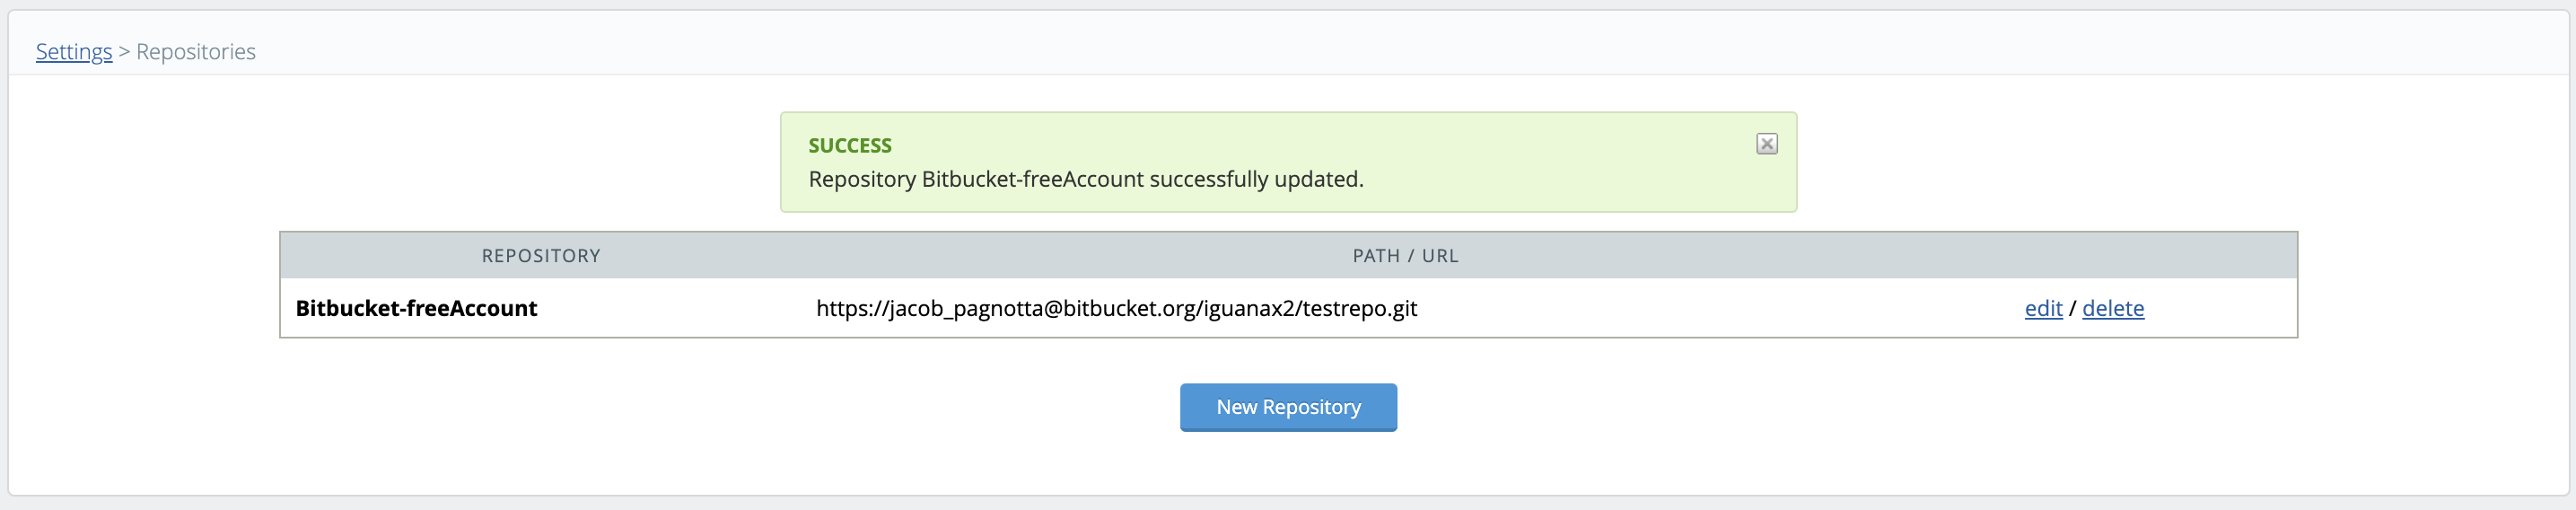This screenshot has height=510, width=2576.
Task: Delete the Bitbucket-freeAccount repository
Action: (x=2112, y=308)
